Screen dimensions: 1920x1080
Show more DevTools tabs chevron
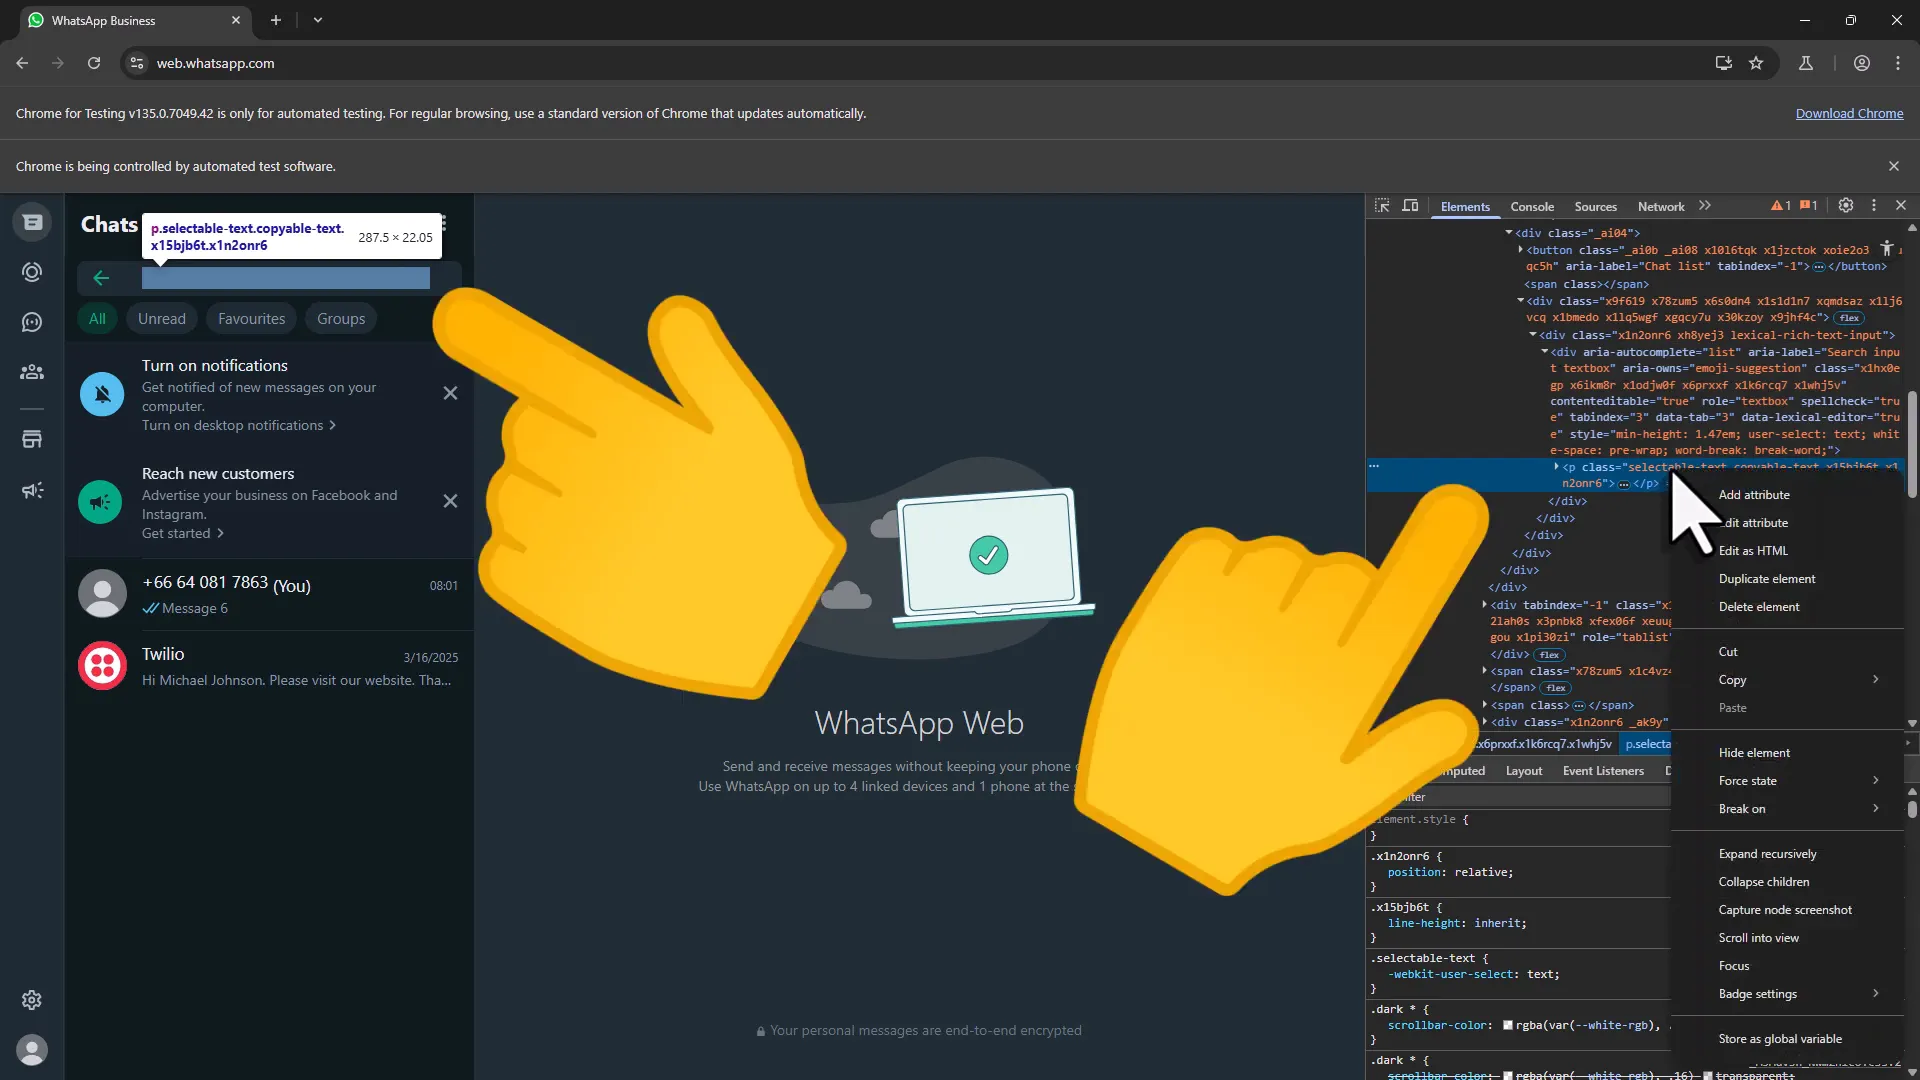(x=1705, y=206)
